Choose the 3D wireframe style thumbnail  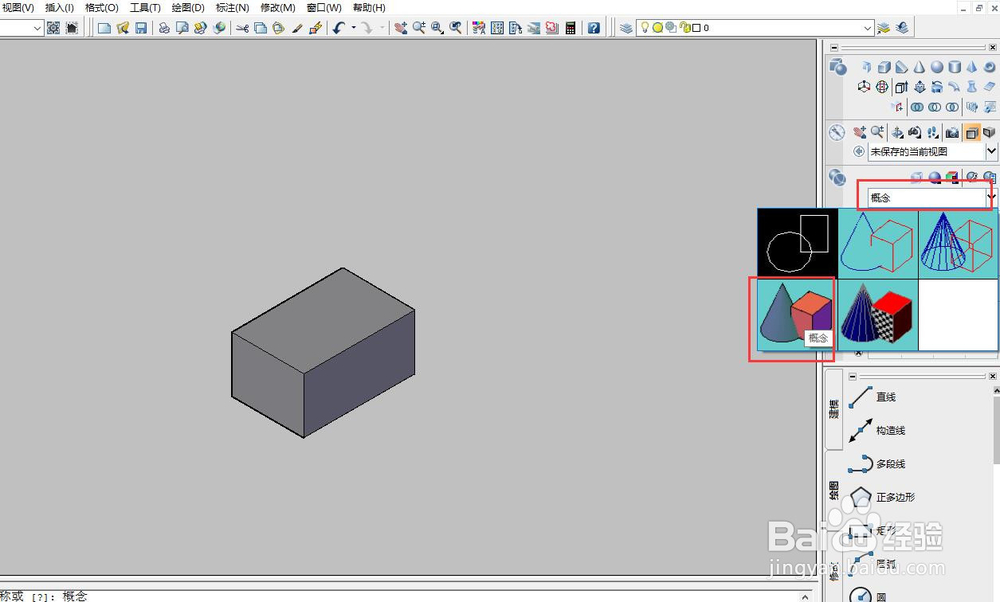point(958,243)
